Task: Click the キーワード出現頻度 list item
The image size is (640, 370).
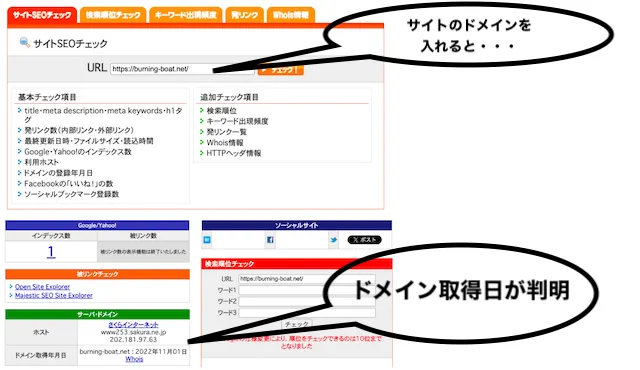Action: point(237,121)
